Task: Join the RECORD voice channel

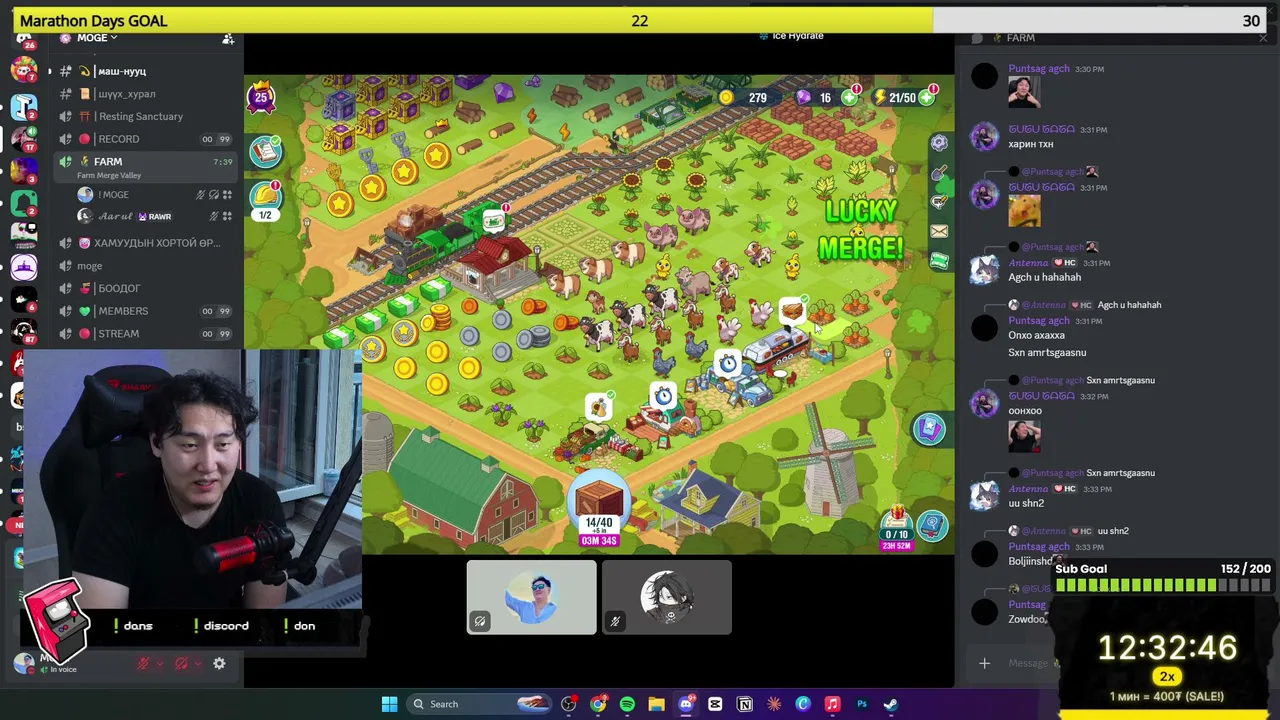Action: (146, 139)
